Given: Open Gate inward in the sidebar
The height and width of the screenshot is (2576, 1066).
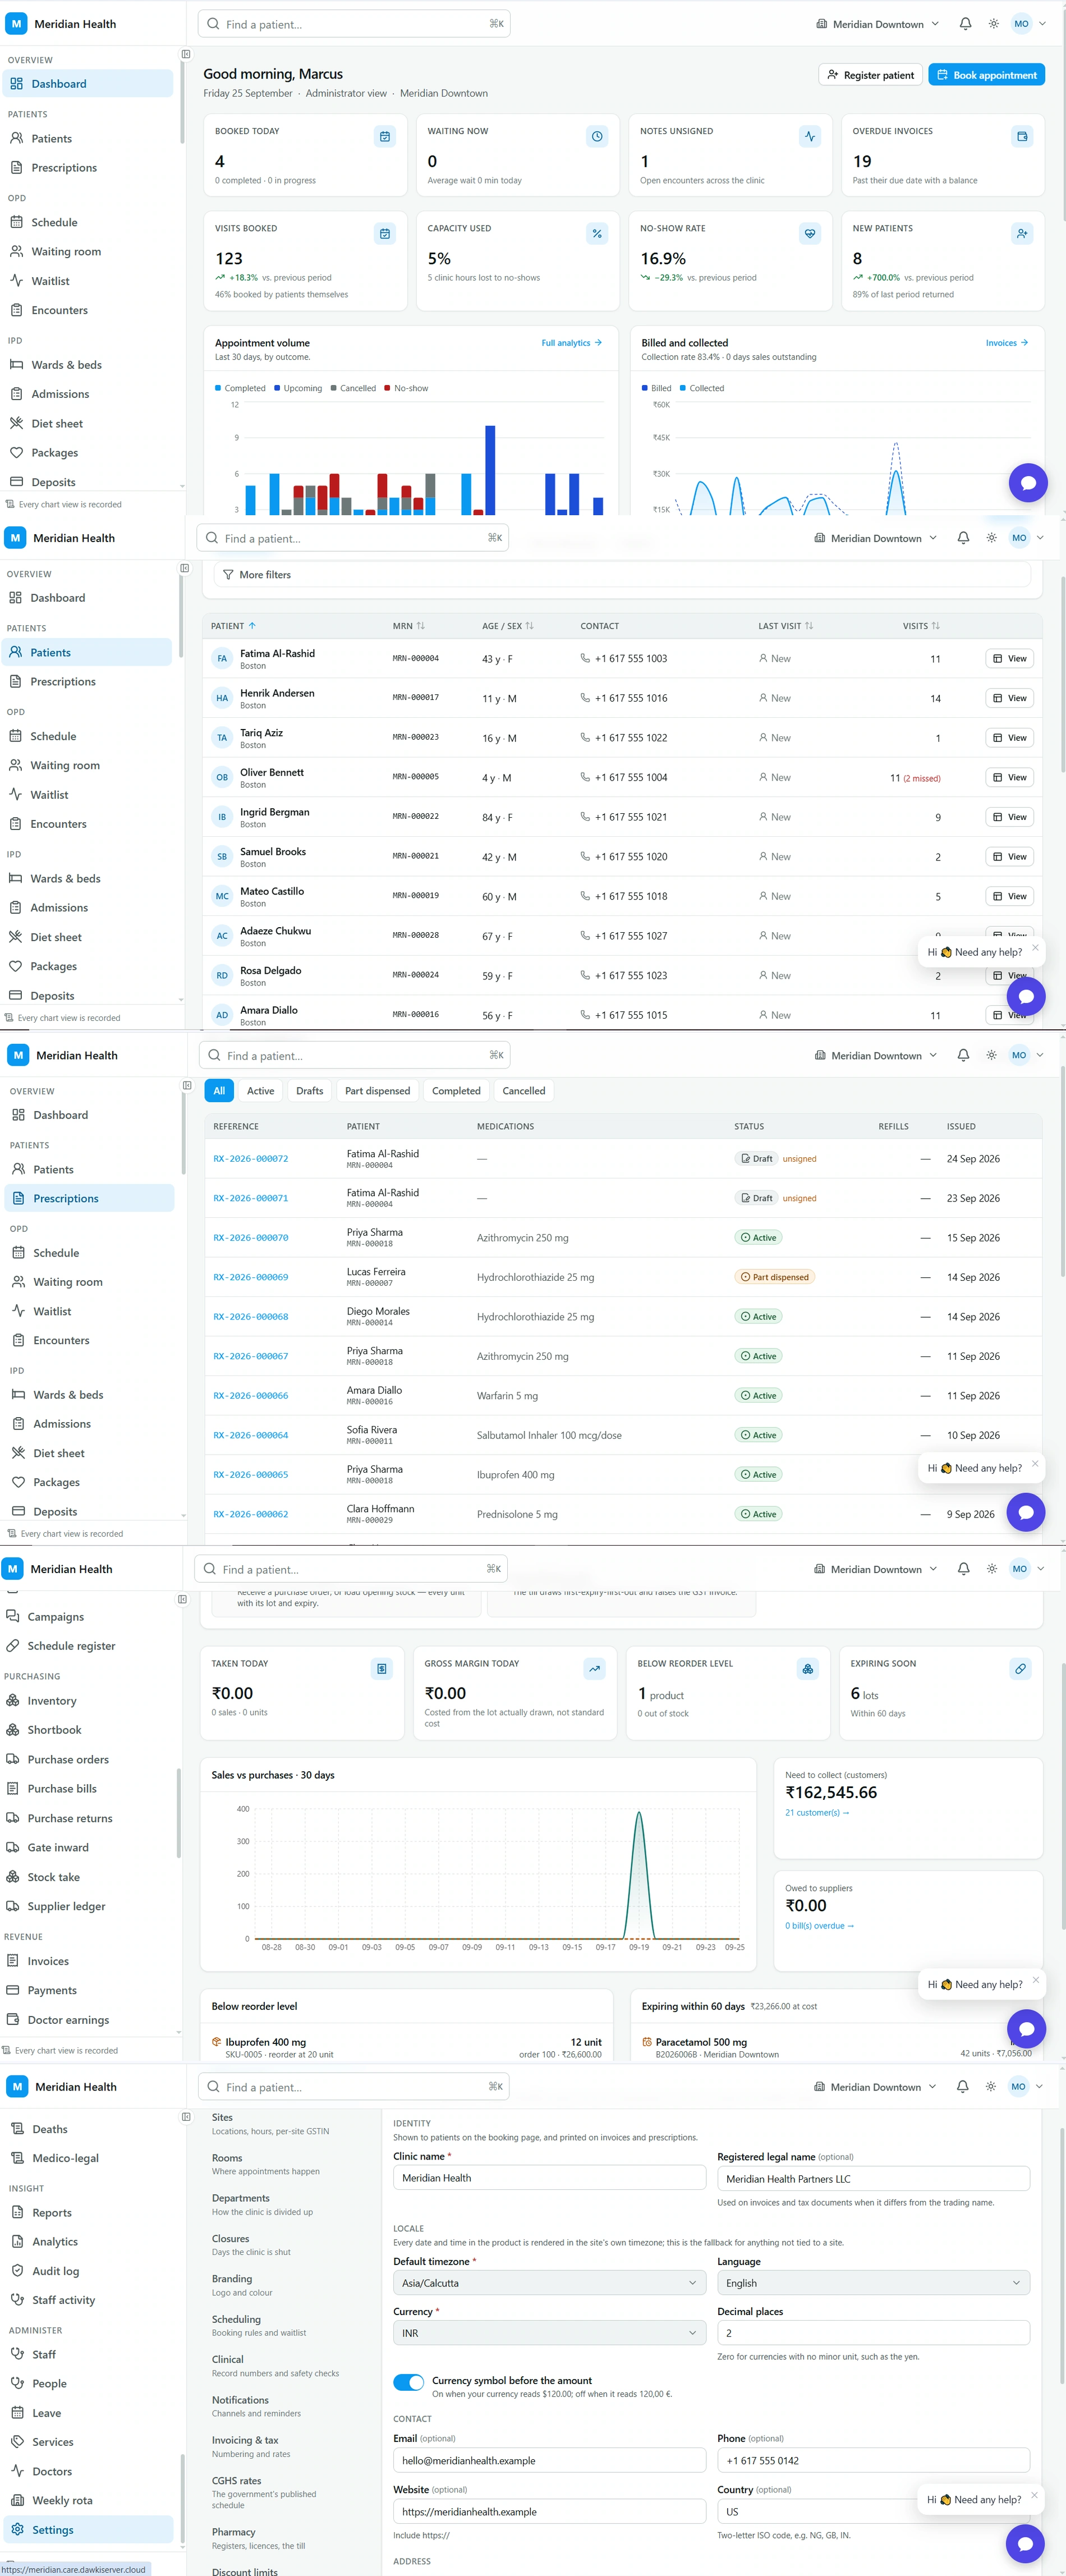Looking at the screenshot, I should [x=58, y=1847].
